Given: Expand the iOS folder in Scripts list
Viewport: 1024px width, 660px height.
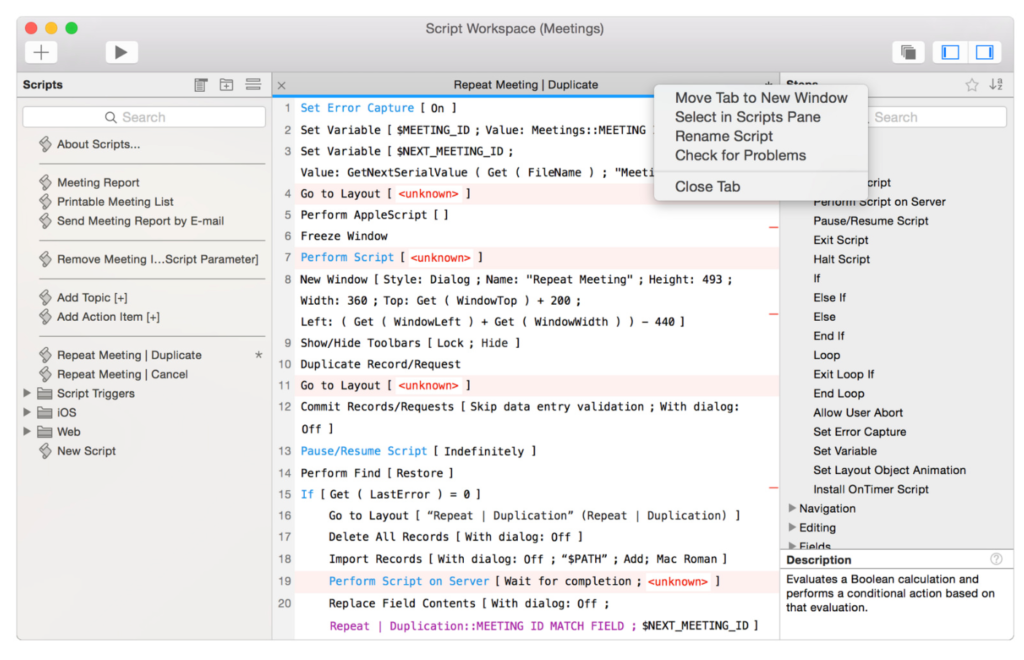Looking at the screenshot, I should (x=27, y=412).
